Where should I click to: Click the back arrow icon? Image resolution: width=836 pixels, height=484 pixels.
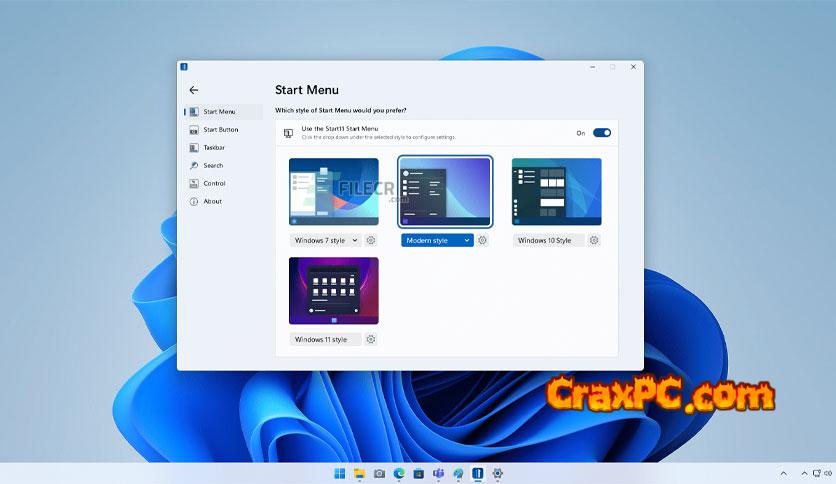click(x=194, y=90)
